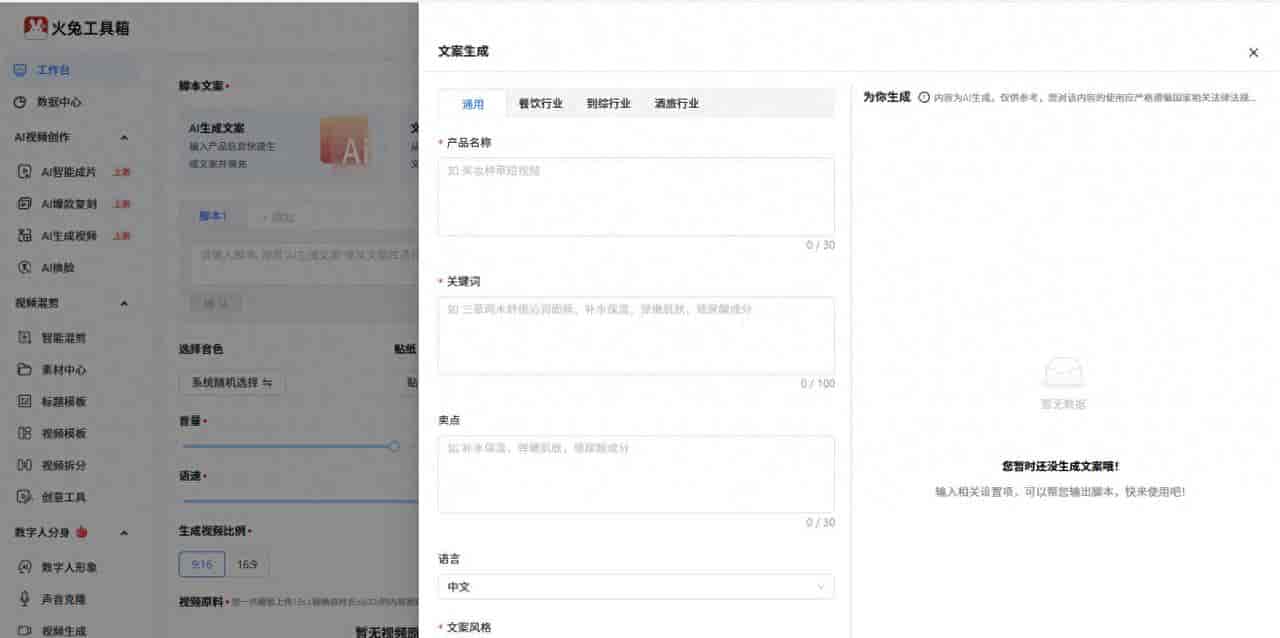
Task: Switch to the 酒旅行业 tab
Action: (x=676, y=104)
